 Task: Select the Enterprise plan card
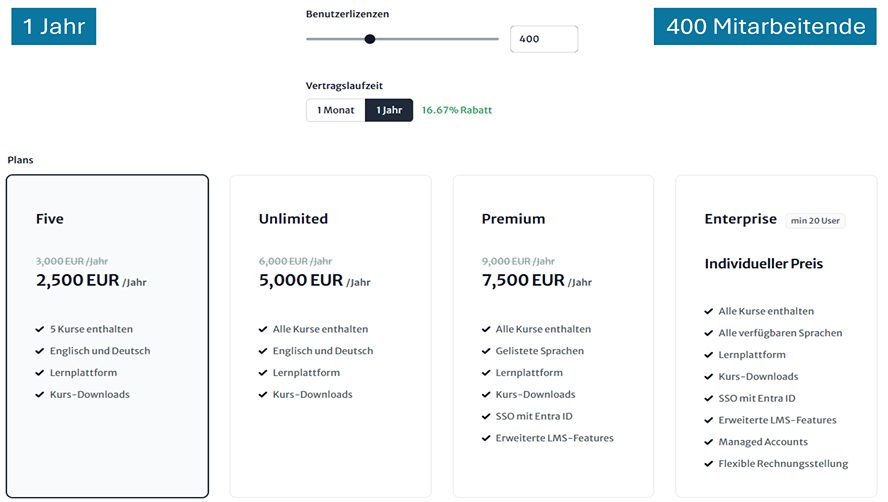(776, 335)
